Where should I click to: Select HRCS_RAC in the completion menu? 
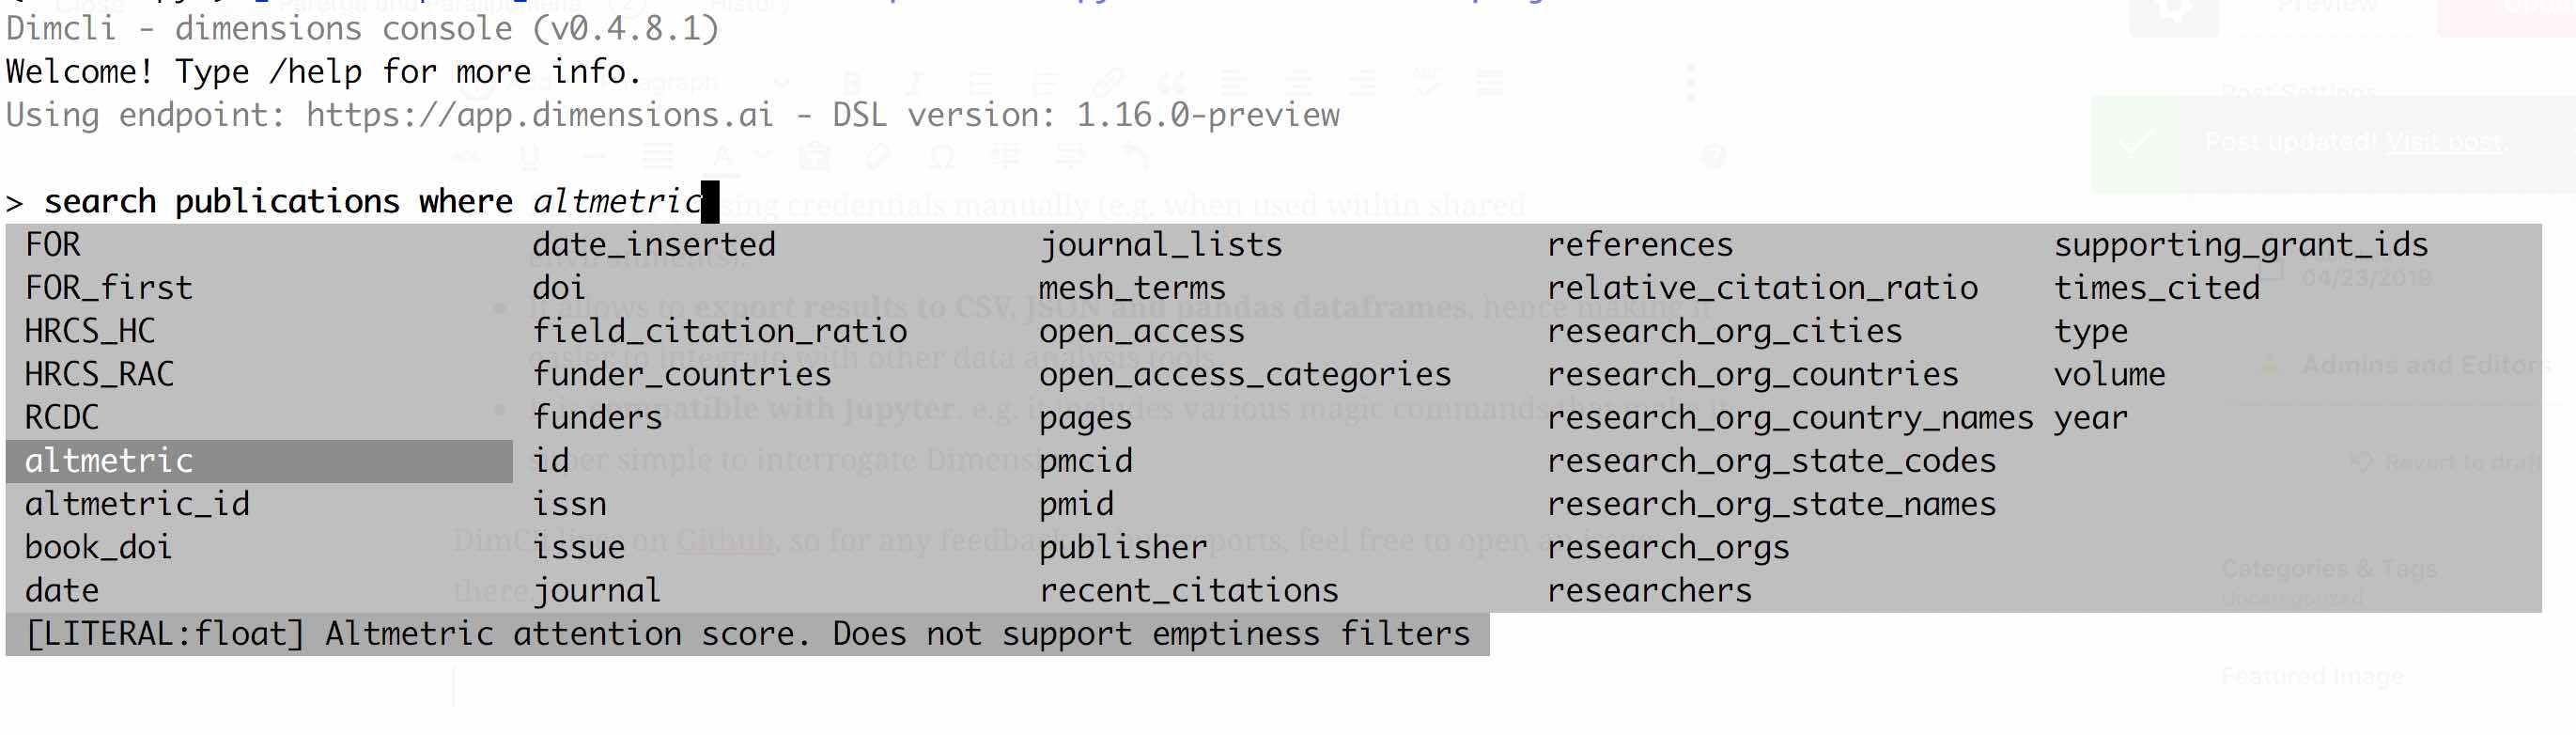(99, 374)
